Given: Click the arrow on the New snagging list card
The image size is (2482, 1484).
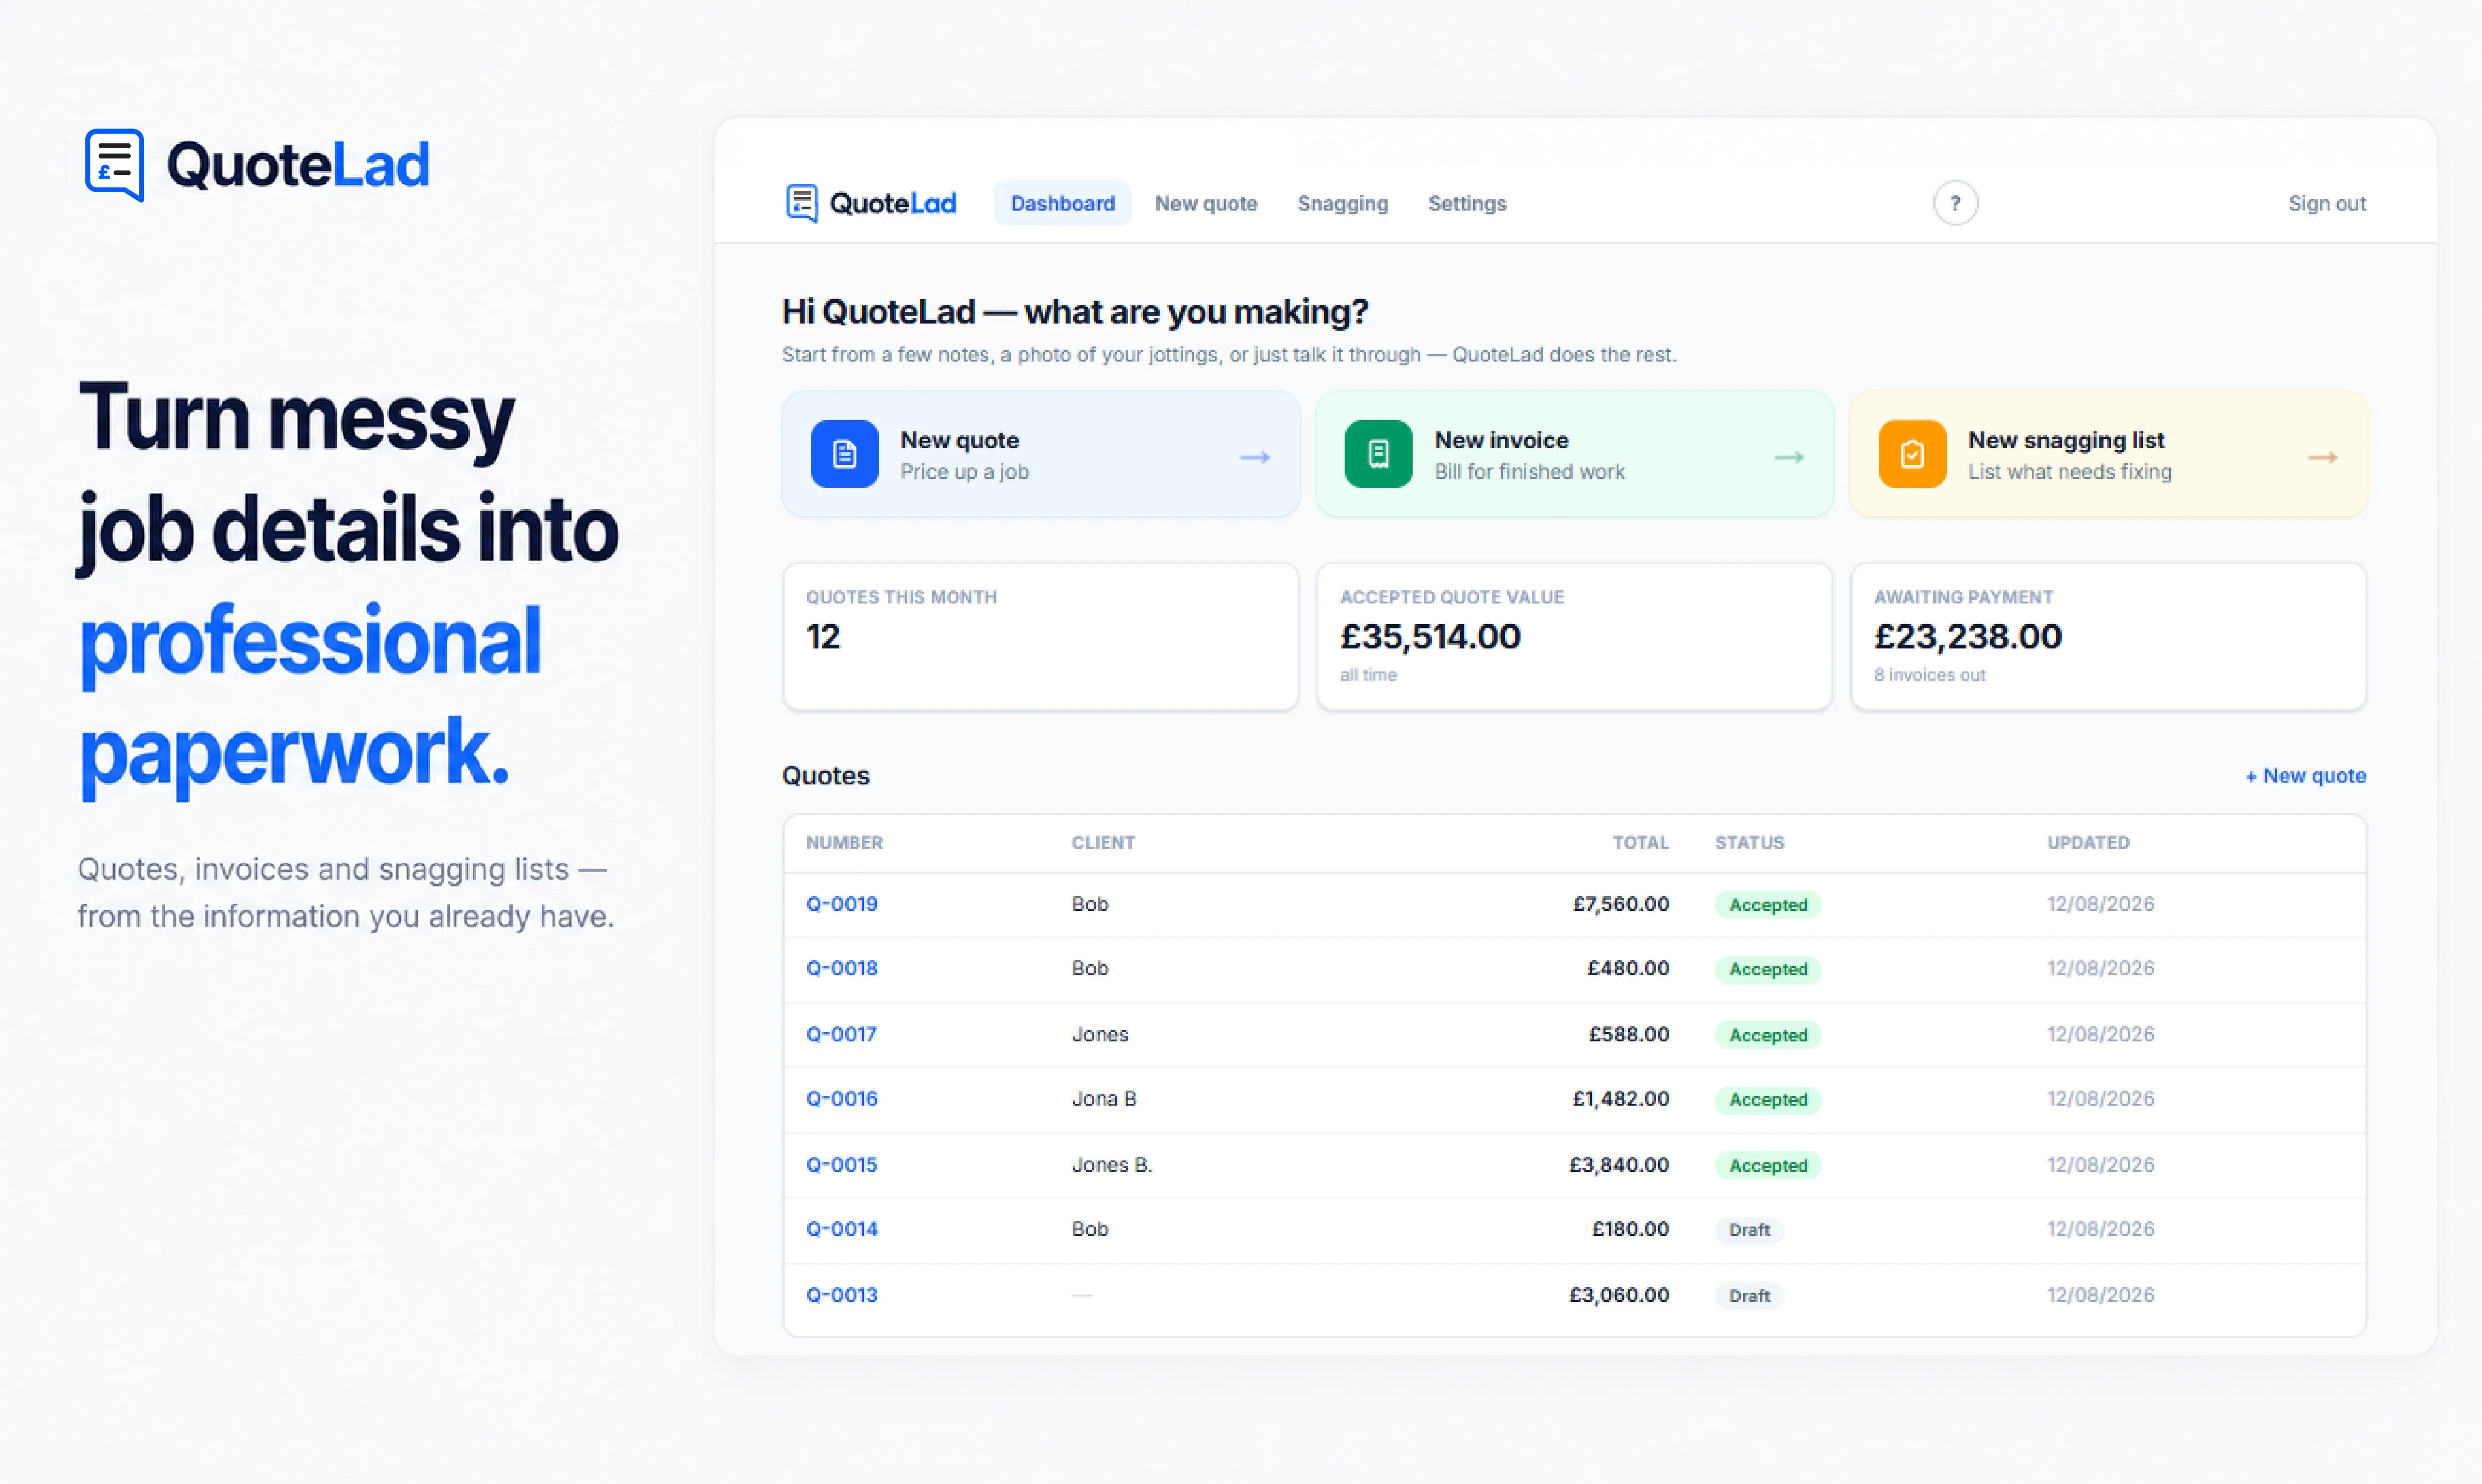Looking at the screenshot, I should click(2323, 457).
